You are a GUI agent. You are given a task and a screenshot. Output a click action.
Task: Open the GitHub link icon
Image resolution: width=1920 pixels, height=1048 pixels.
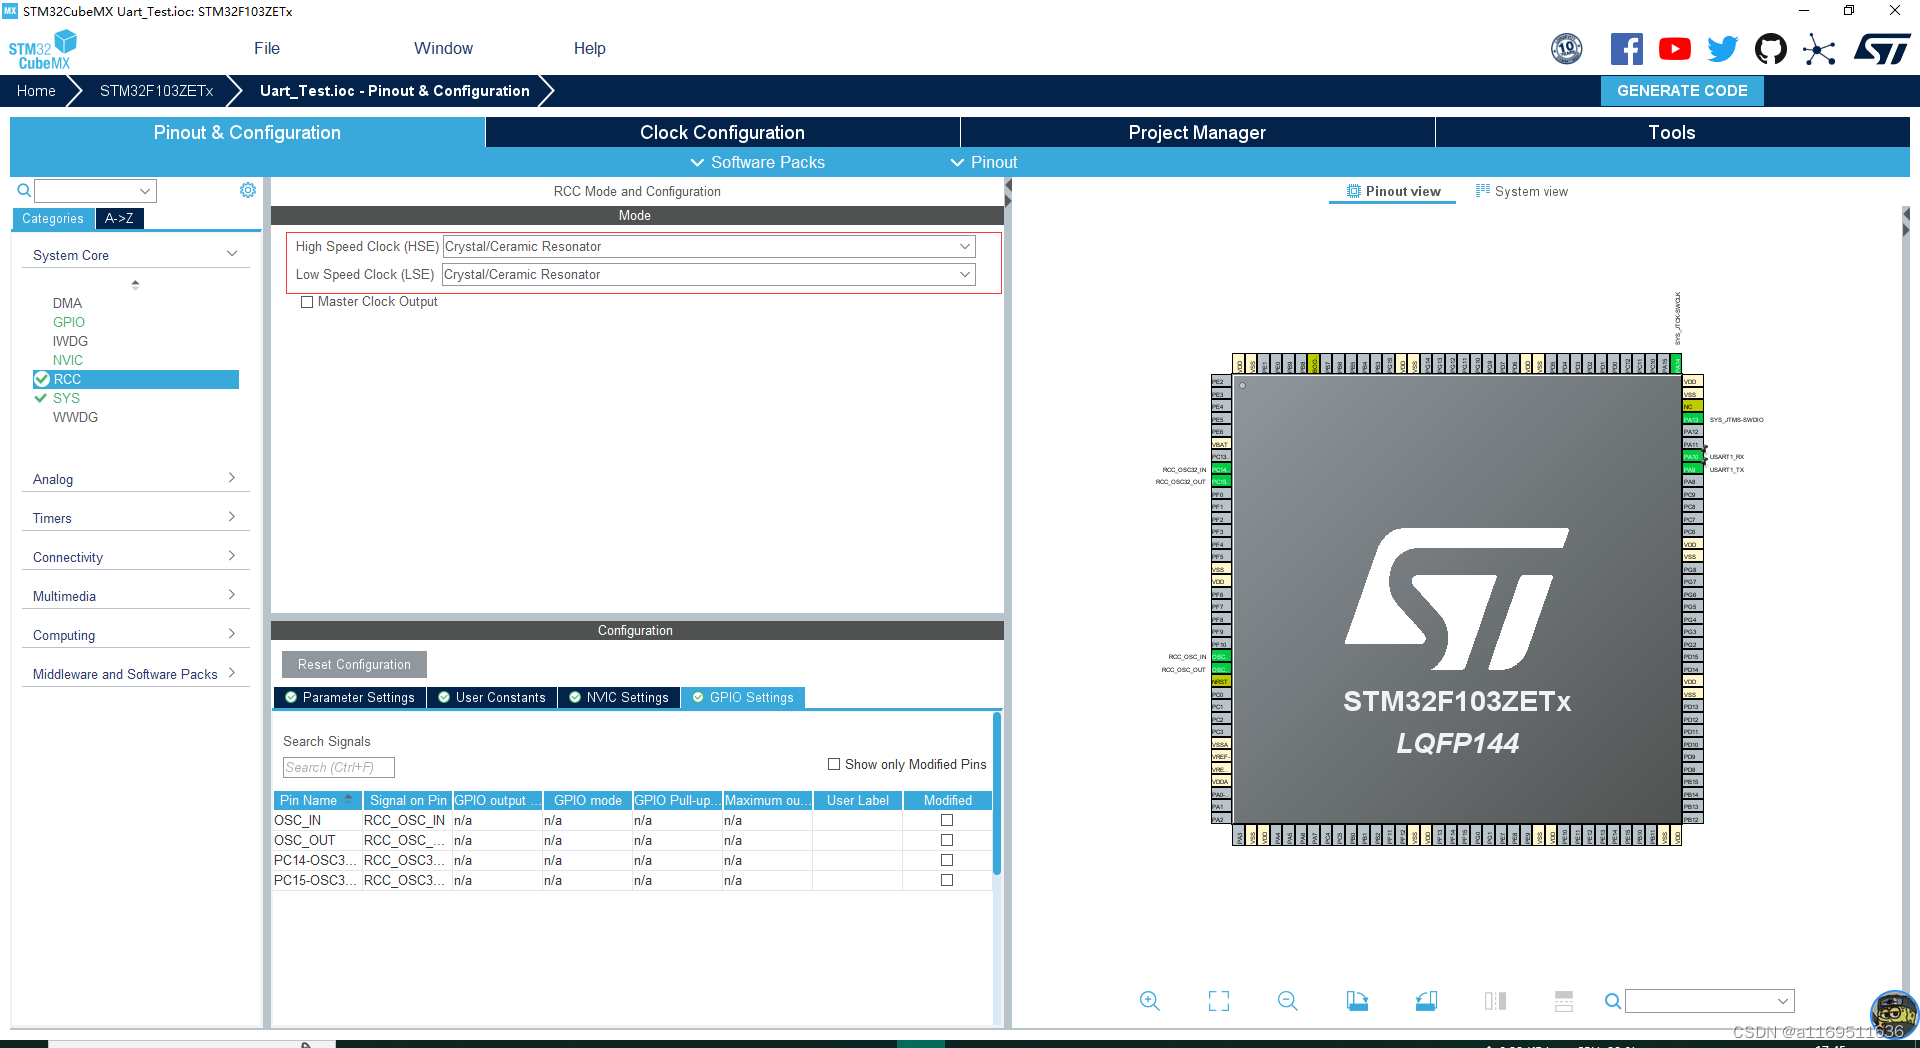[x=1771, y=49]
